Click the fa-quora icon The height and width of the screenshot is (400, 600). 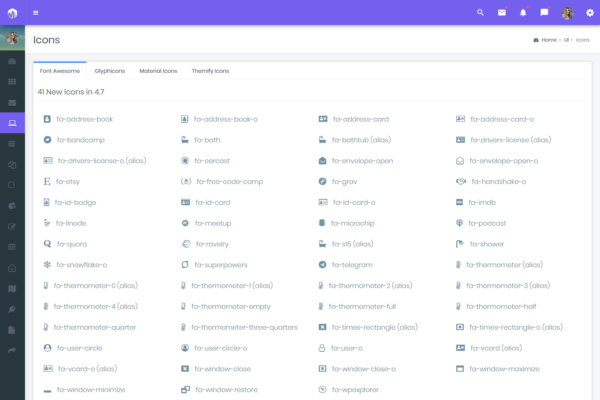tap(47, 244)
